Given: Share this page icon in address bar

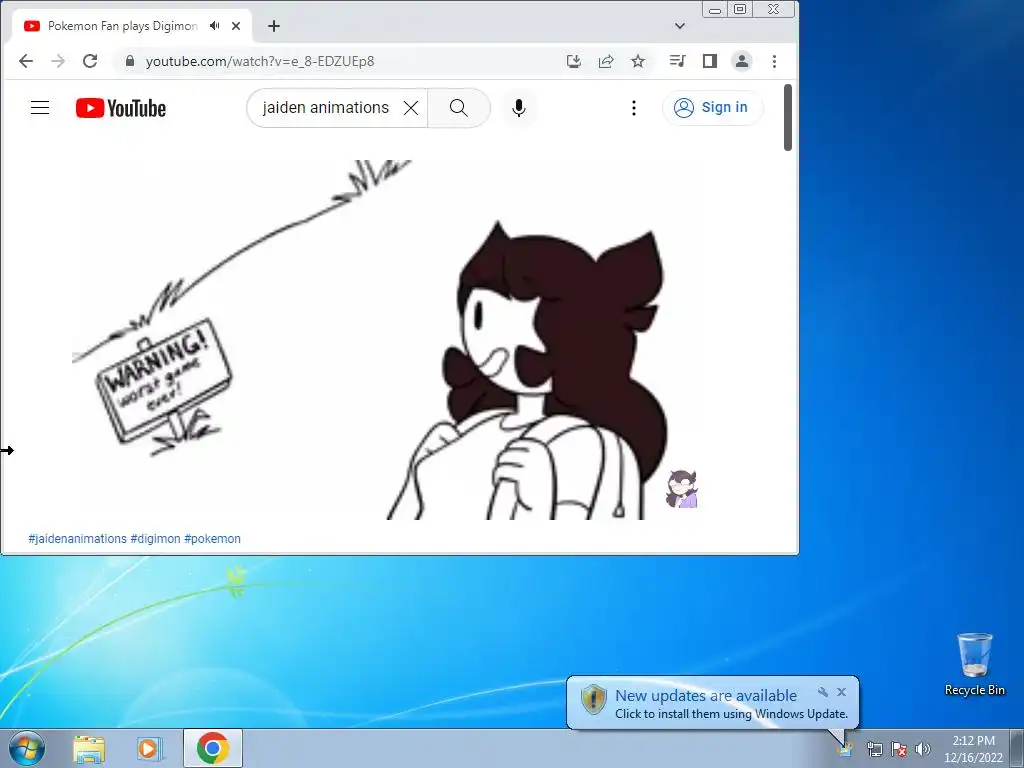Looking at the screenshot, I should click(x=606, y=61).
